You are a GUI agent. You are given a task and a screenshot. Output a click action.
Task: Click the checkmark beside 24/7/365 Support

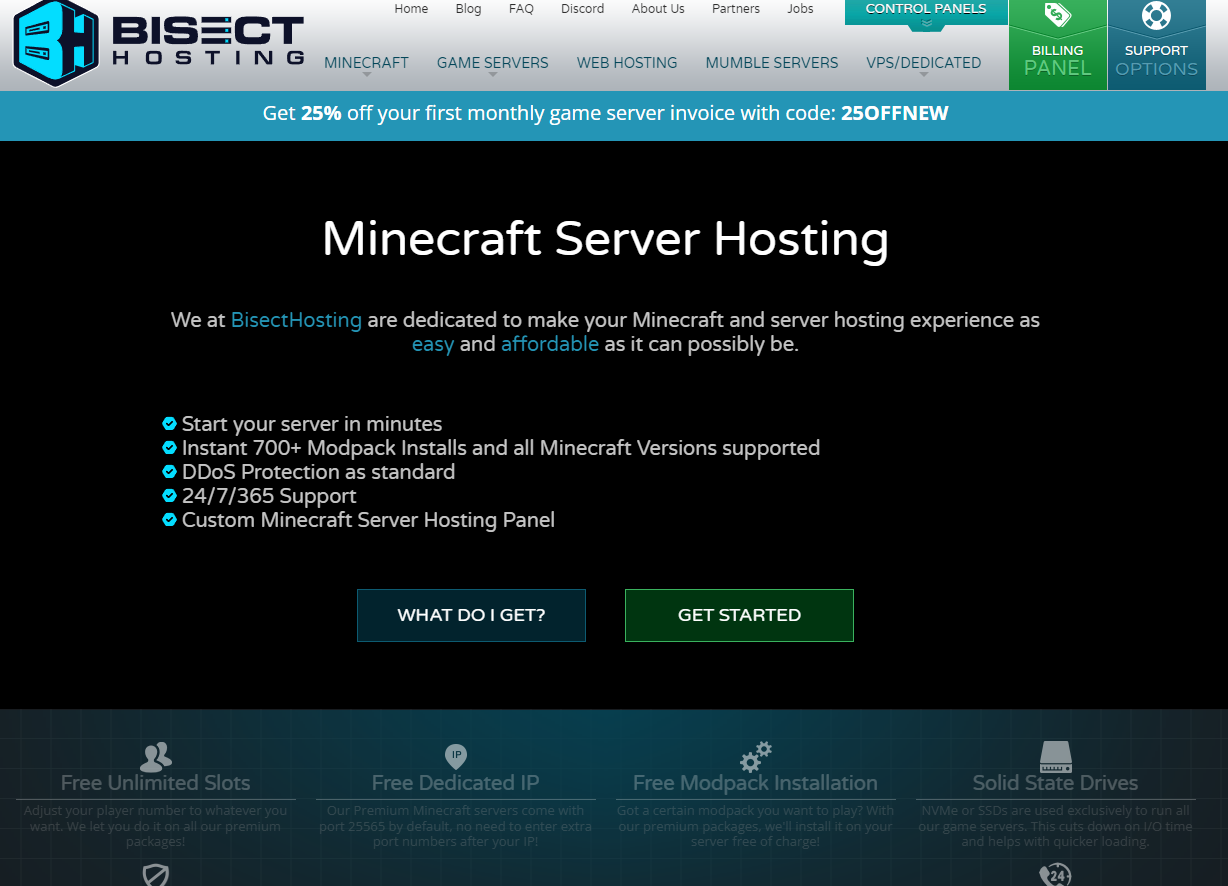coord(168,494)
